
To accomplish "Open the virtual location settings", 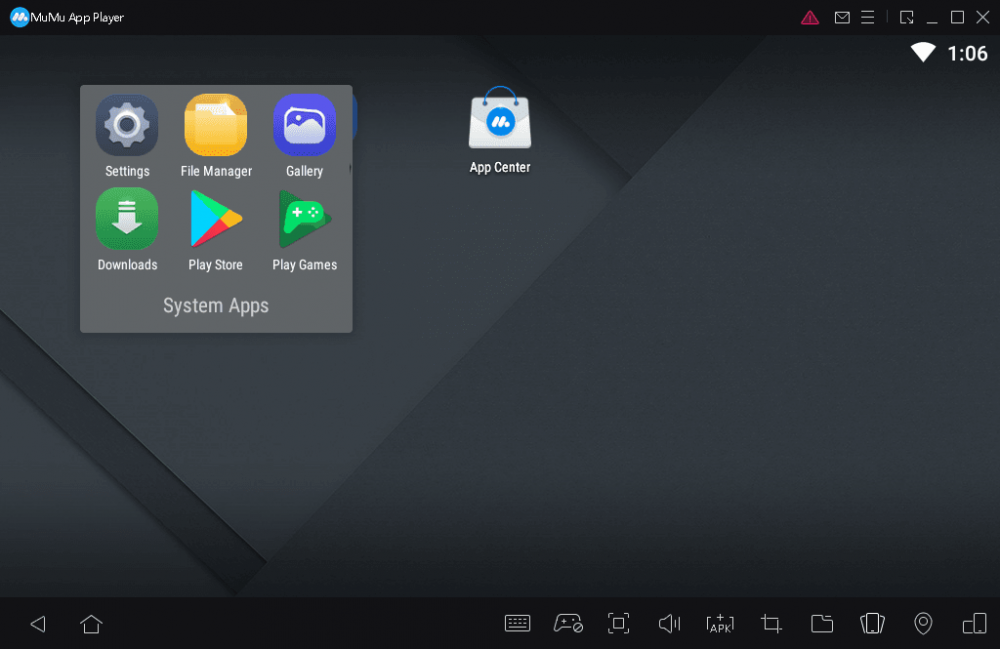I will (923, 623).
